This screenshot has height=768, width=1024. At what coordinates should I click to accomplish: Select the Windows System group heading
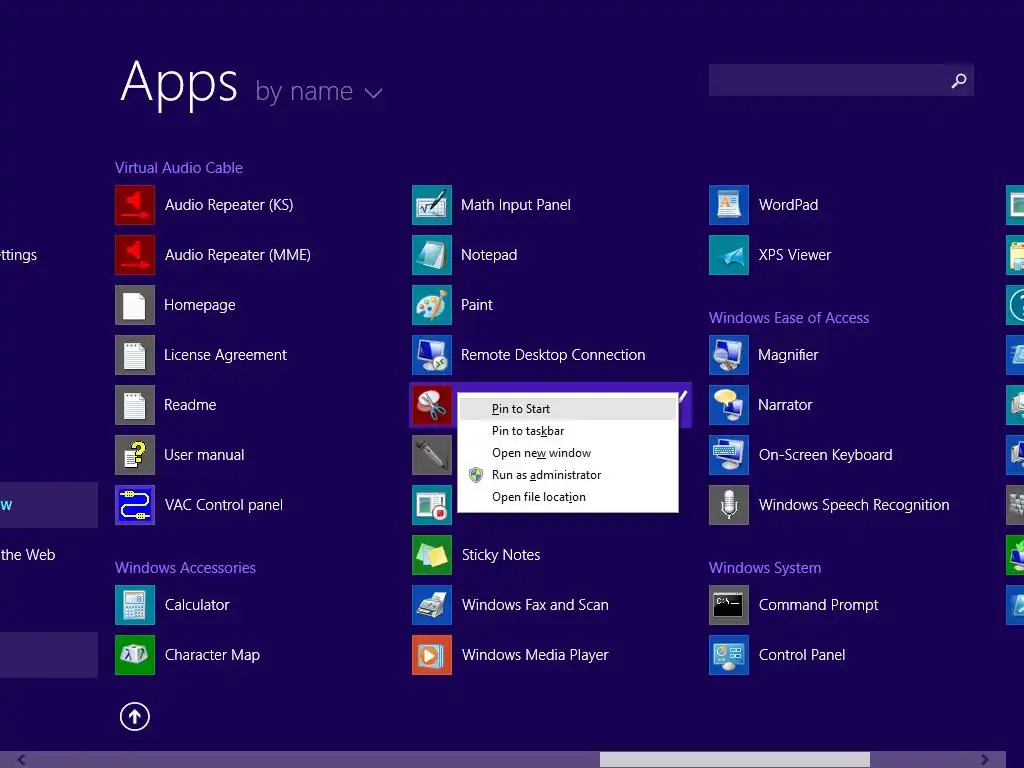(x=765, y=568)
